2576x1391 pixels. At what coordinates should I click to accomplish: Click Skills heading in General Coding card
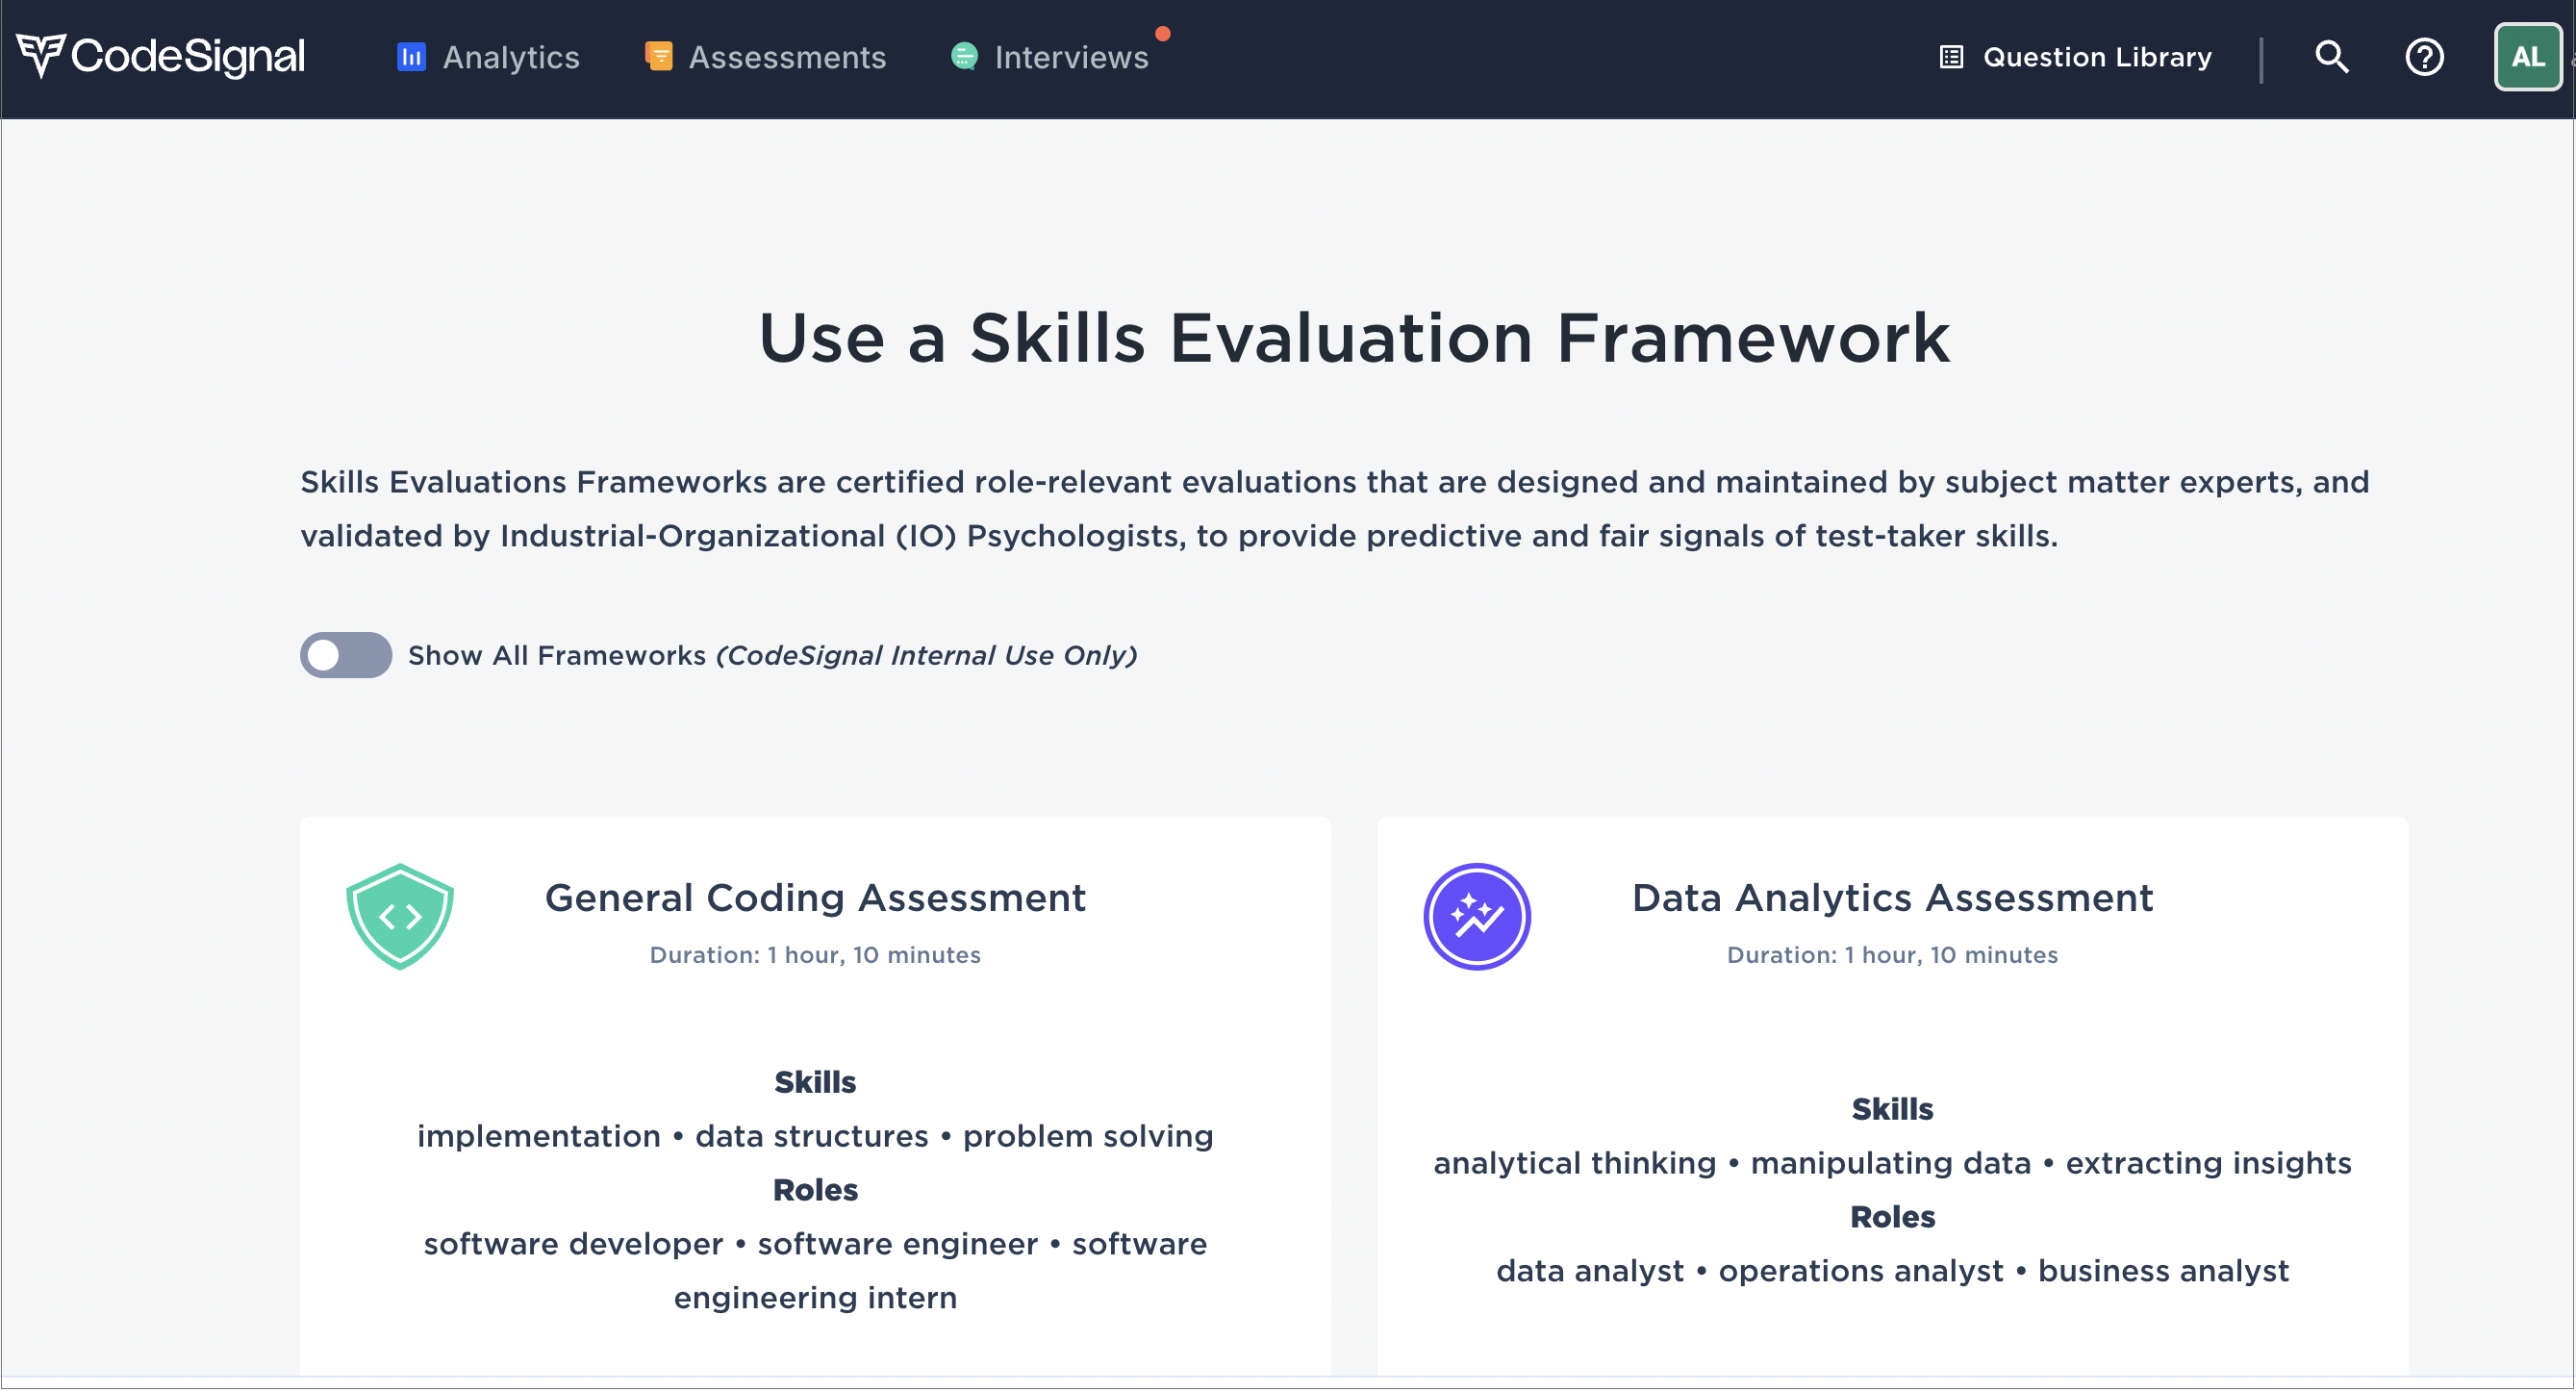click(x=815, y=1083)
